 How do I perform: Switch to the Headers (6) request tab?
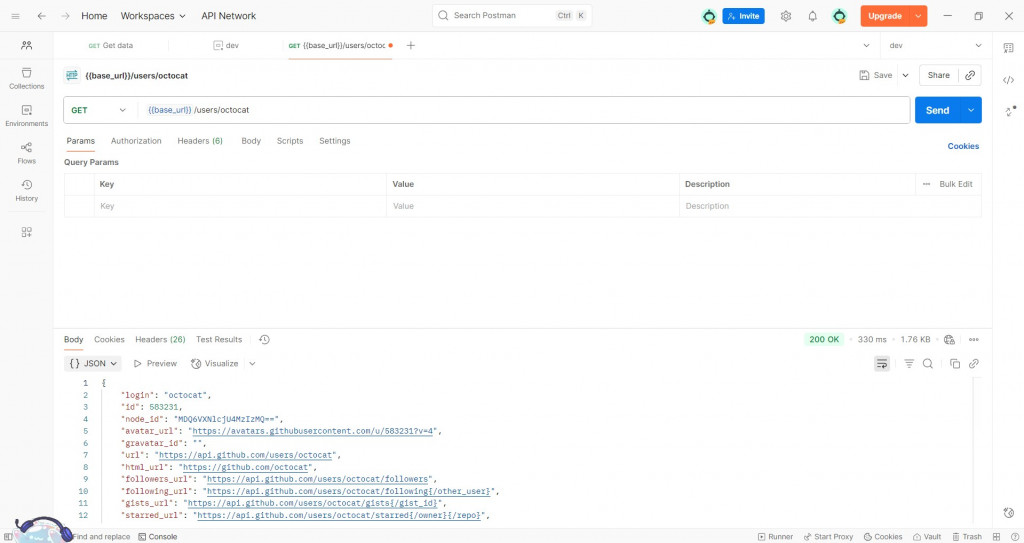[x=200, y=140]
